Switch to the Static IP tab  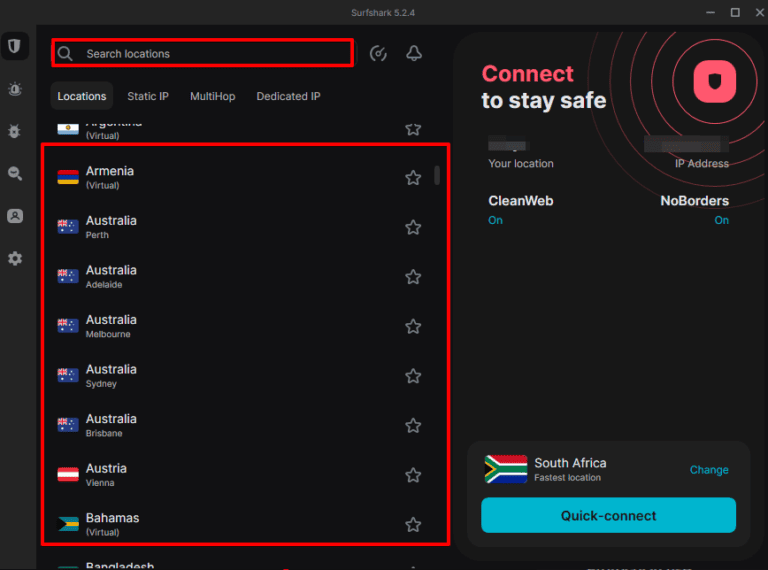click(x=148, y=96)
